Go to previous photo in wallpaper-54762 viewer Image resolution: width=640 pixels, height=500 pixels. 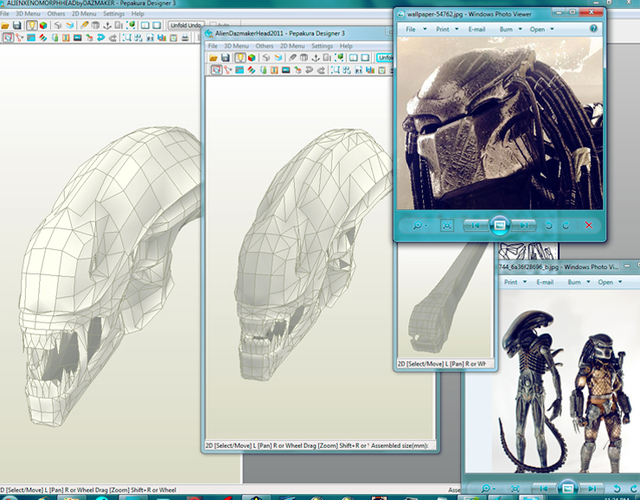(476, 225)
